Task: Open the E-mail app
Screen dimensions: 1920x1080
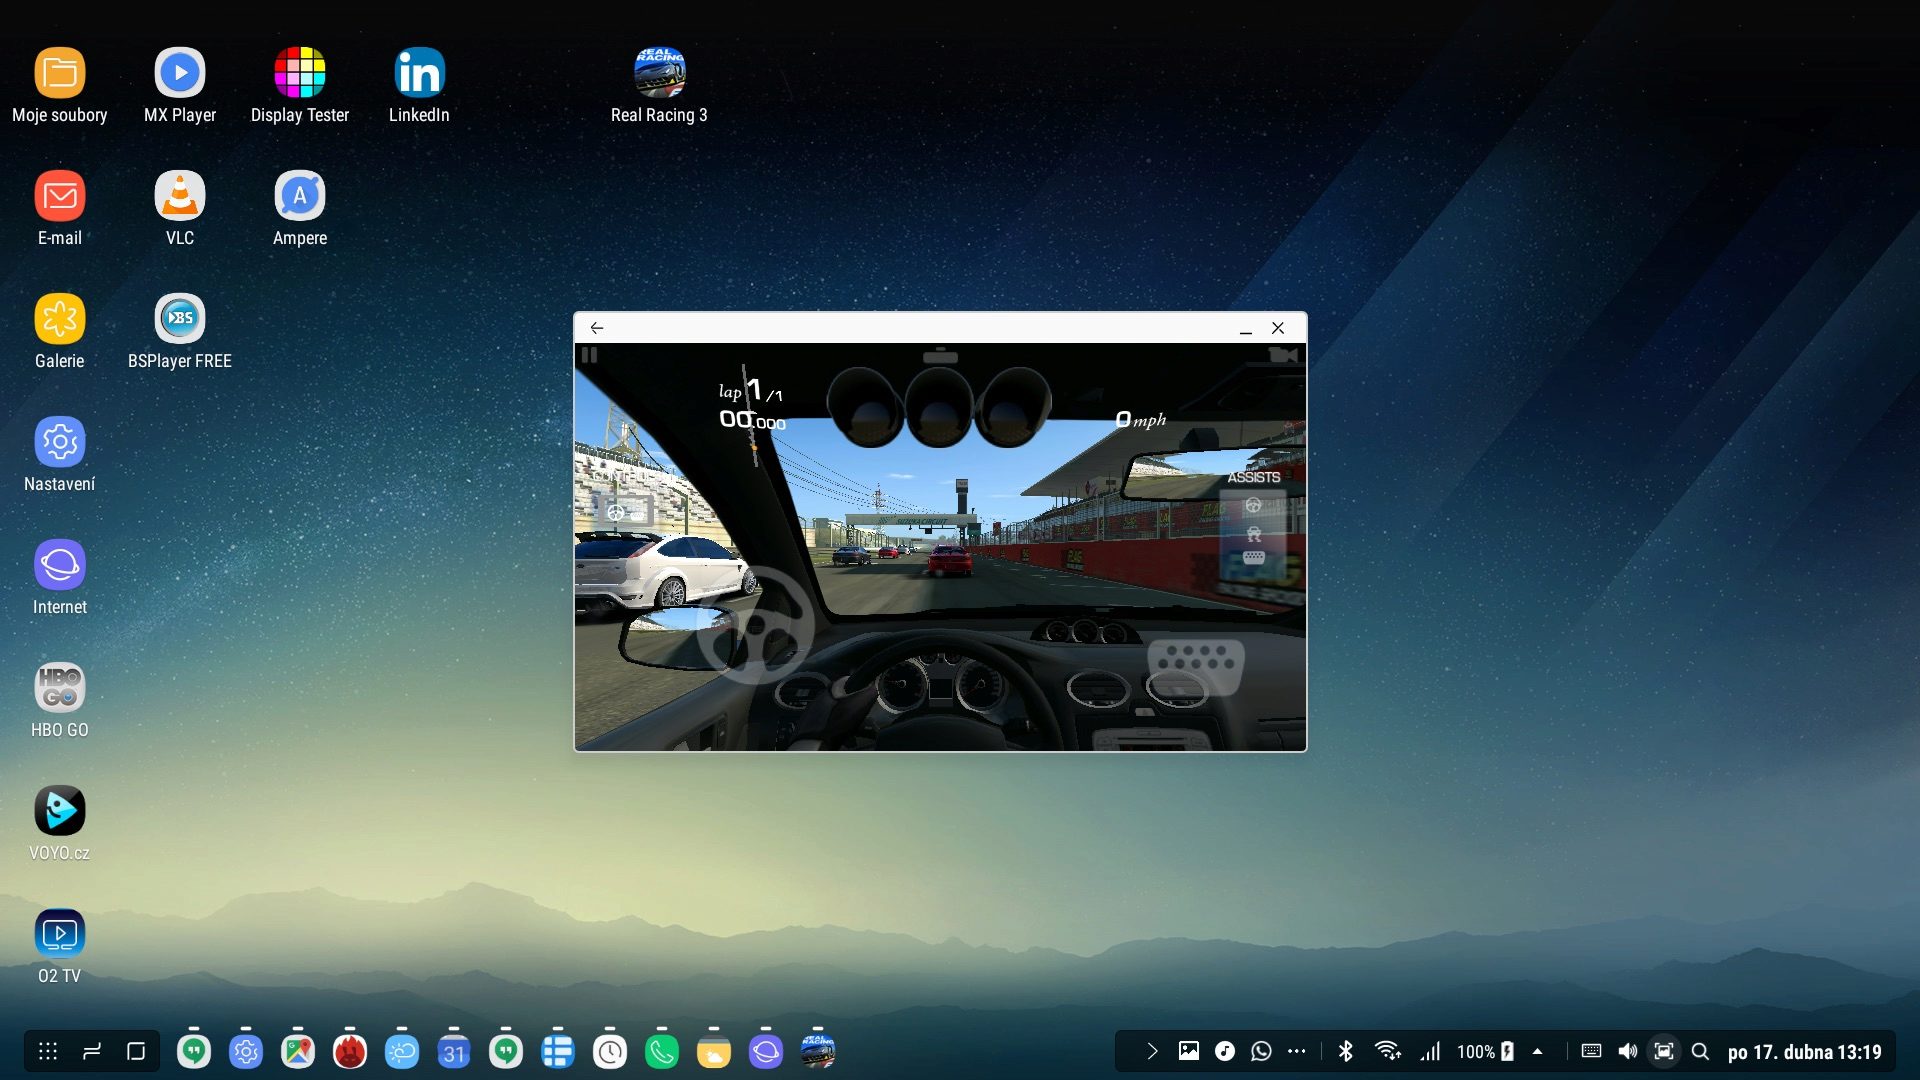Action: point(60,209)
